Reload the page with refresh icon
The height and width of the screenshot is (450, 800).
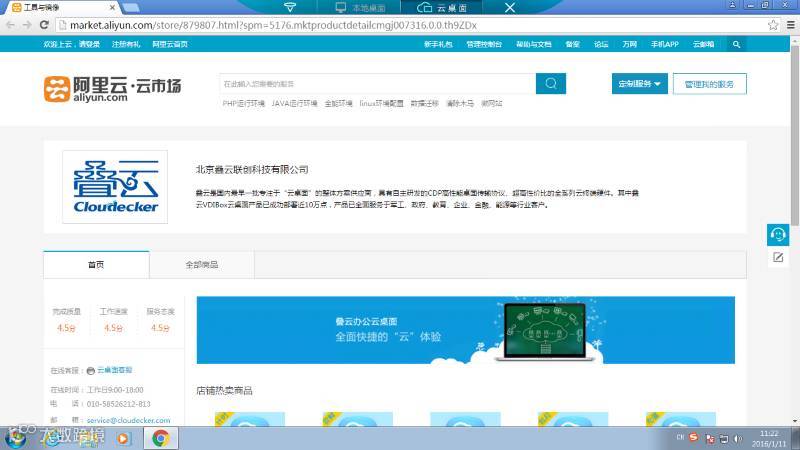click(44, 25)
